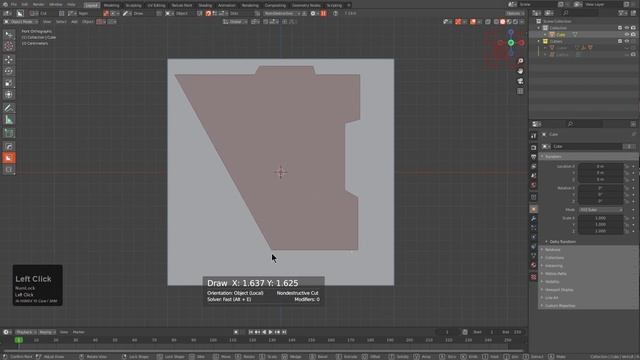640x360 pixels.
Task: Toggle the camera view icon
Action: click(520, 81)
